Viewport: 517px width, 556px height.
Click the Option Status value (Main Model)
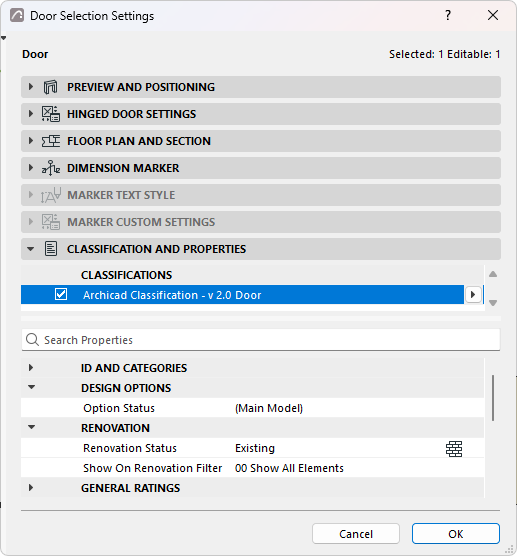269,408
